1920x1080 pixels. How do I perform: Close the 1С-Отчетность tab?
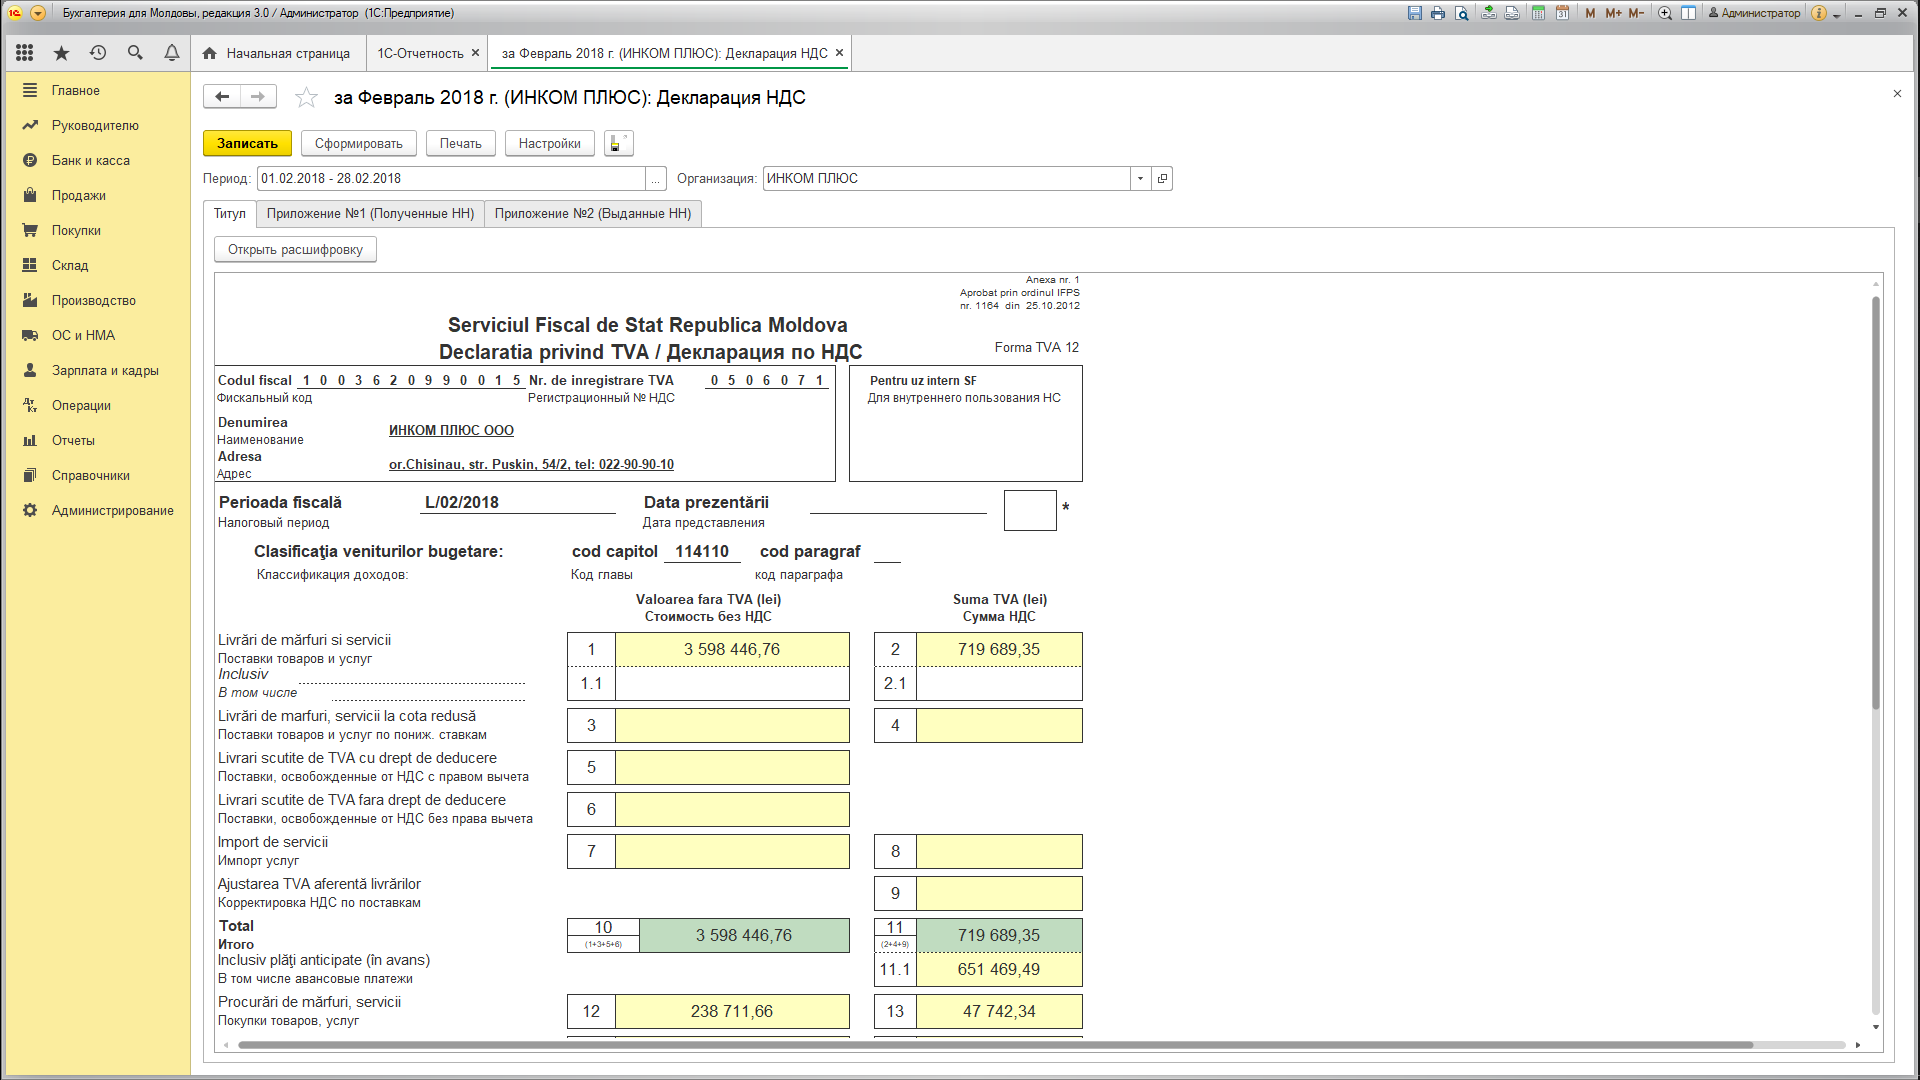coord(475,53)
